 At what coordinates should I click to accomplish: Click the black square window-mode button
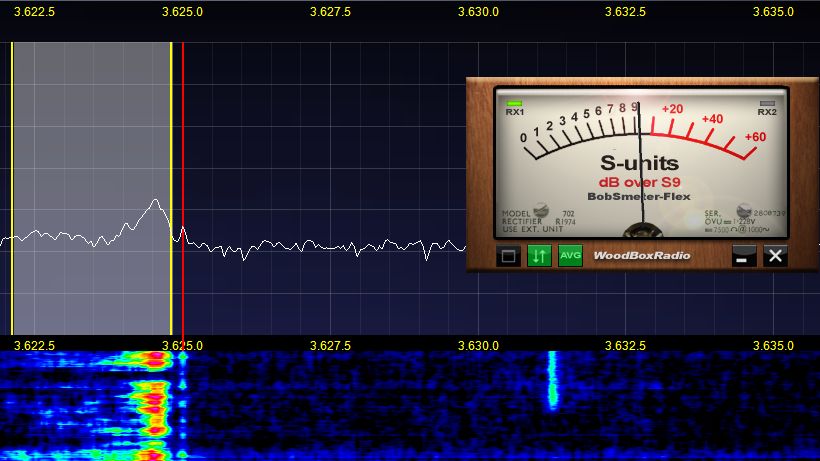509,255
